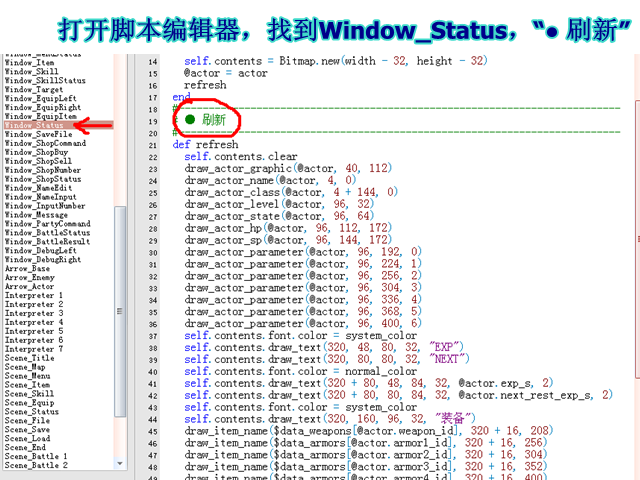Image resolution: width=640 pixels, height=480 pixels.
Task: Select Window_NameInput script entry
Action: coord(40,197)
